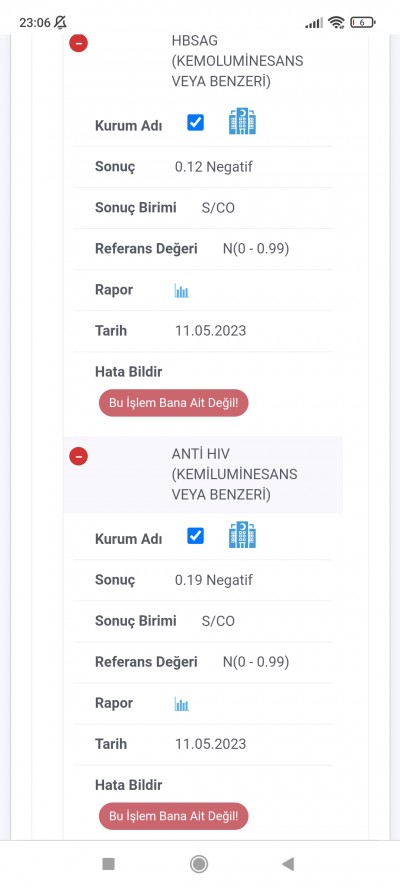Tap the Android recent apps square button

pyautogui.click(x=108, y=864)
